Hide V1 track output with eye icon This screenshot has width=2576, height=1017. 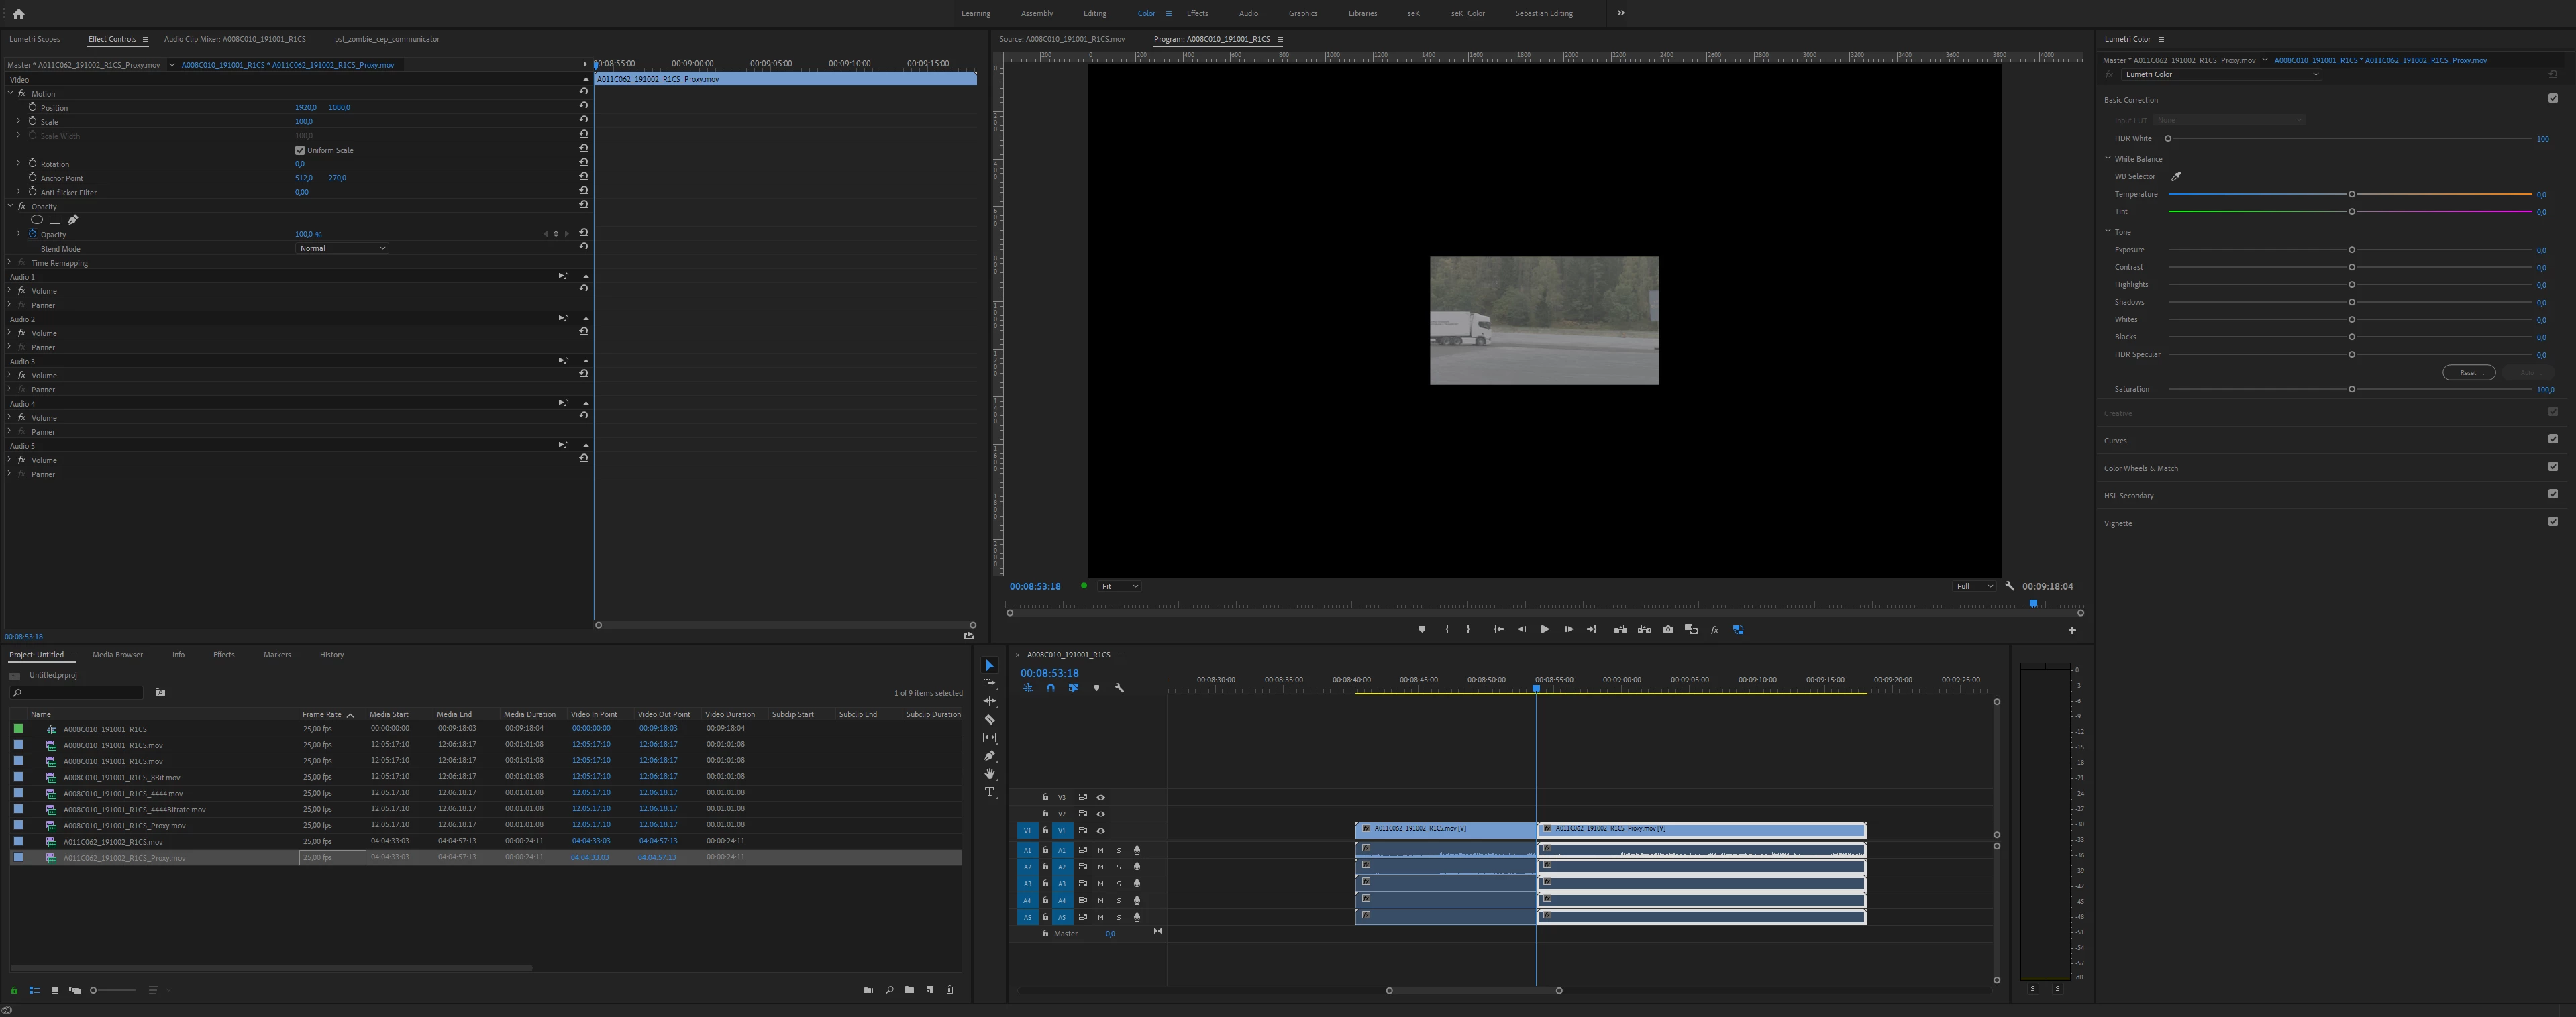point(1100,831)
